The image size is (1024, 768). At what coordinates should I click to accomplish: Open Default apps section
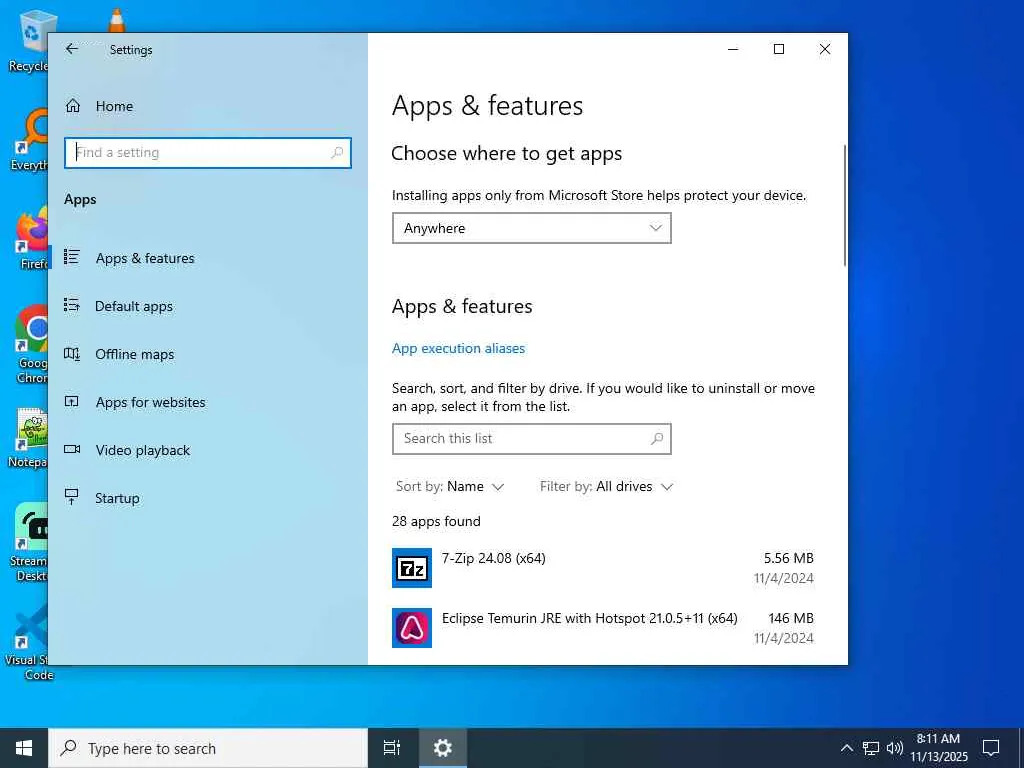tap(208, 306)
